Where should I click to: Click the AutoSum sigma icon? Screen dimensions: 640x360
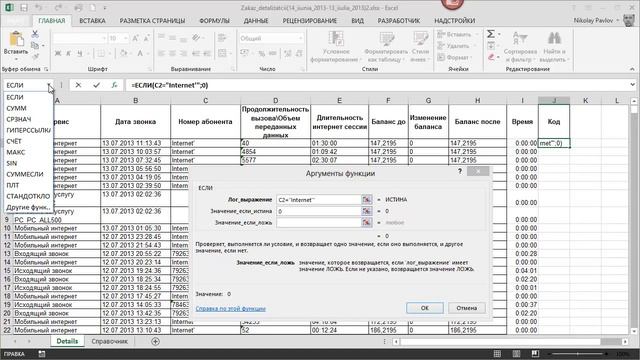491,34
